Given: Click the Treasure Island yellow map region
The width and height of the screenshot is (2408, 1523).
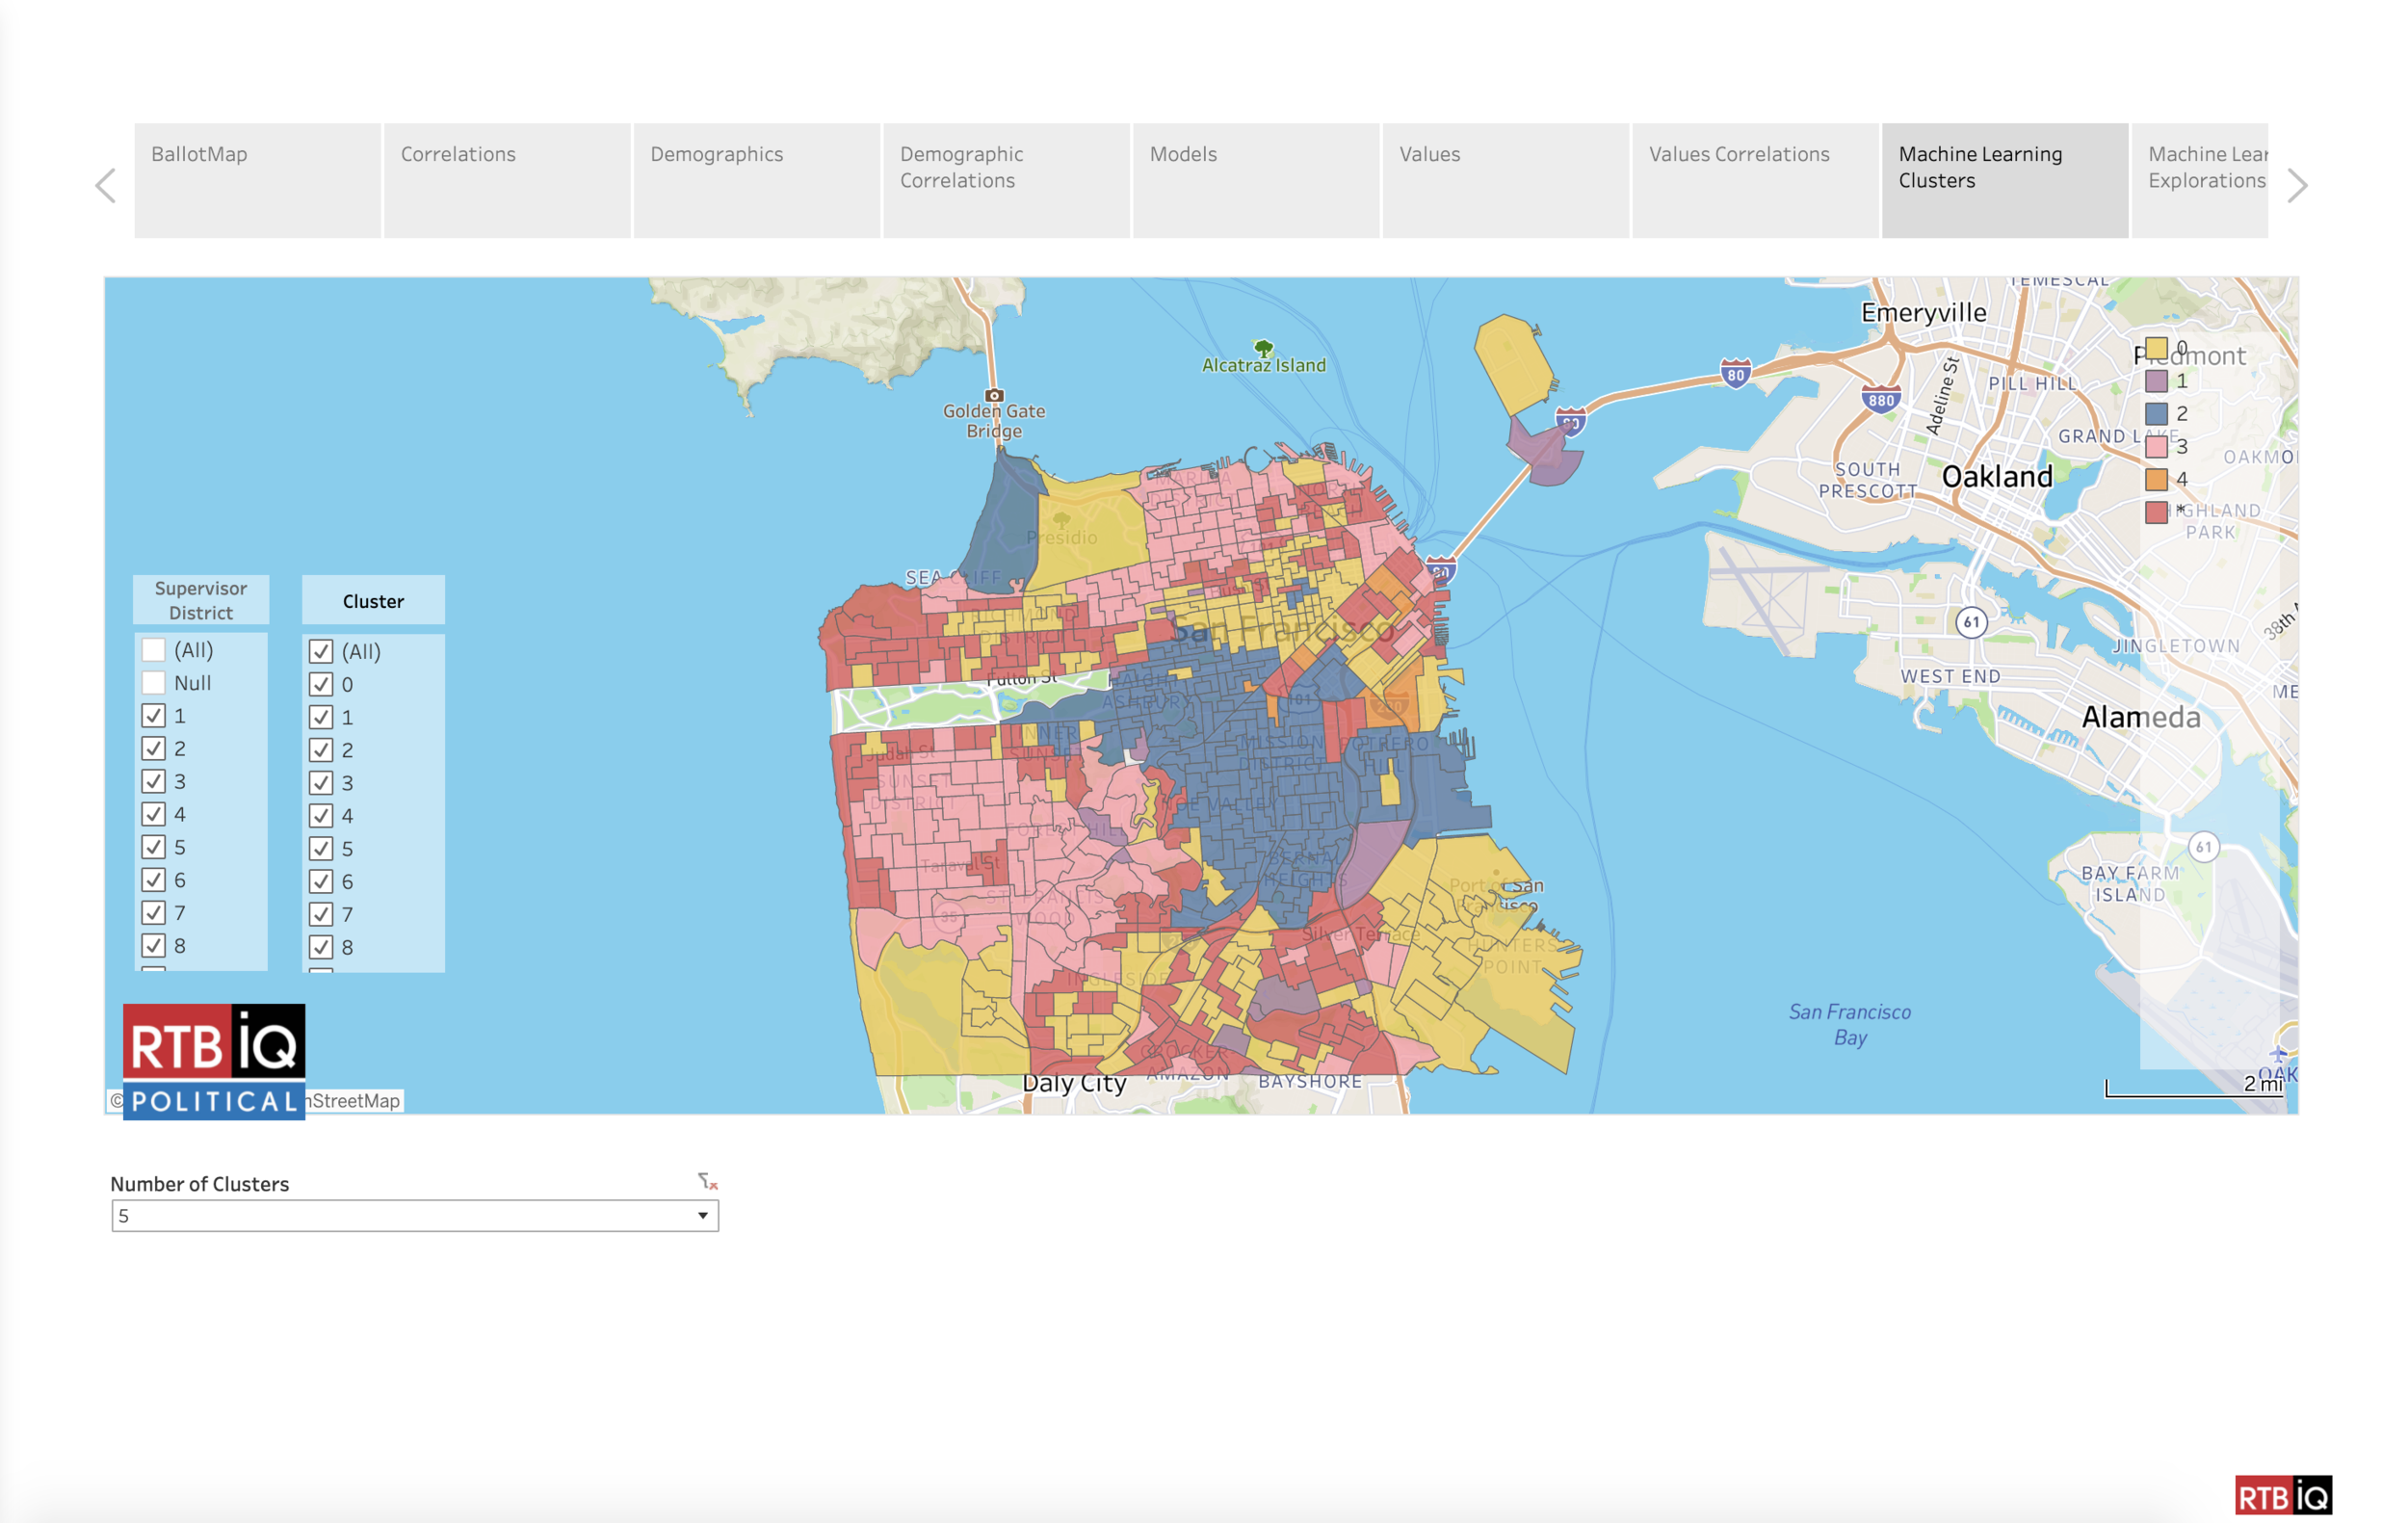Looking at the screenshot, I should (1510, 362).
